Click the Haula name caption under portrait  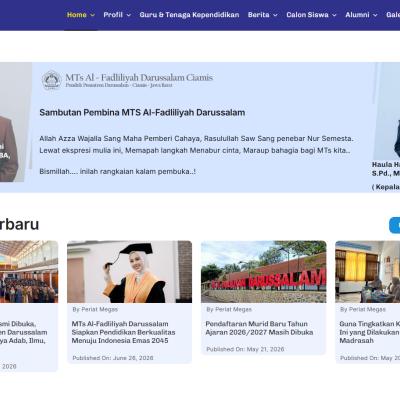386,169
